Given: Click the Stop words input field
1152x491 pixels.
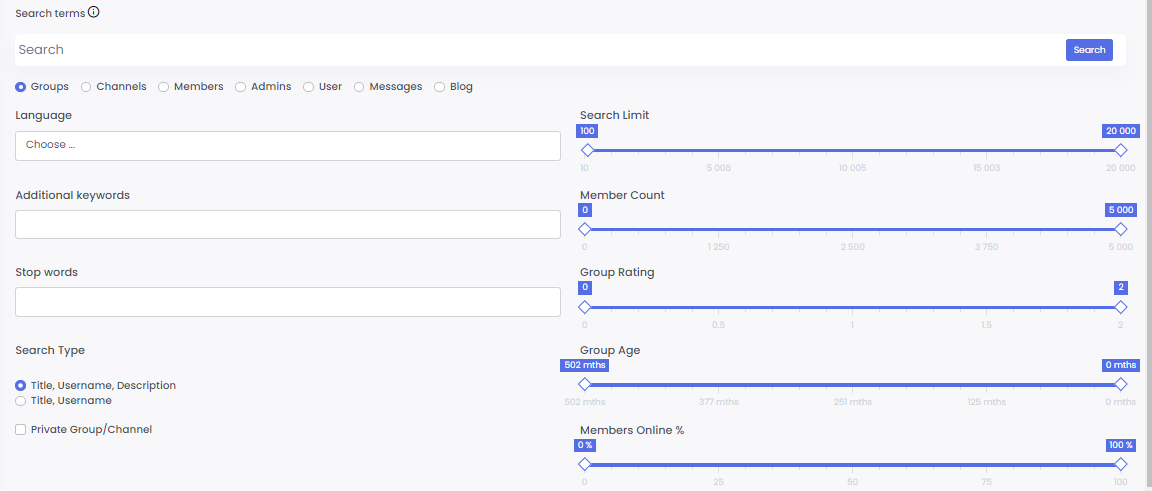Looking at the screenshot, I should pos(288,302).
